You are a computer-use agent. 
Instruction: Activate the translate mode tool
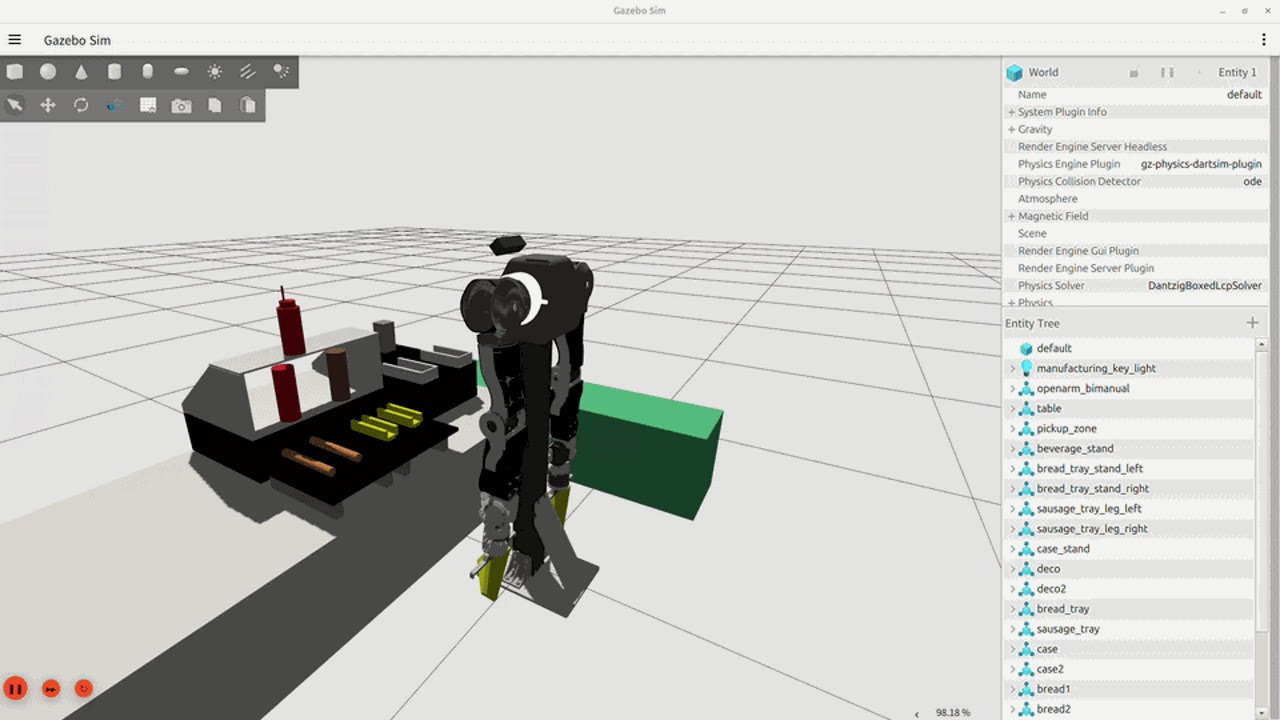click(x=48, y=105)
